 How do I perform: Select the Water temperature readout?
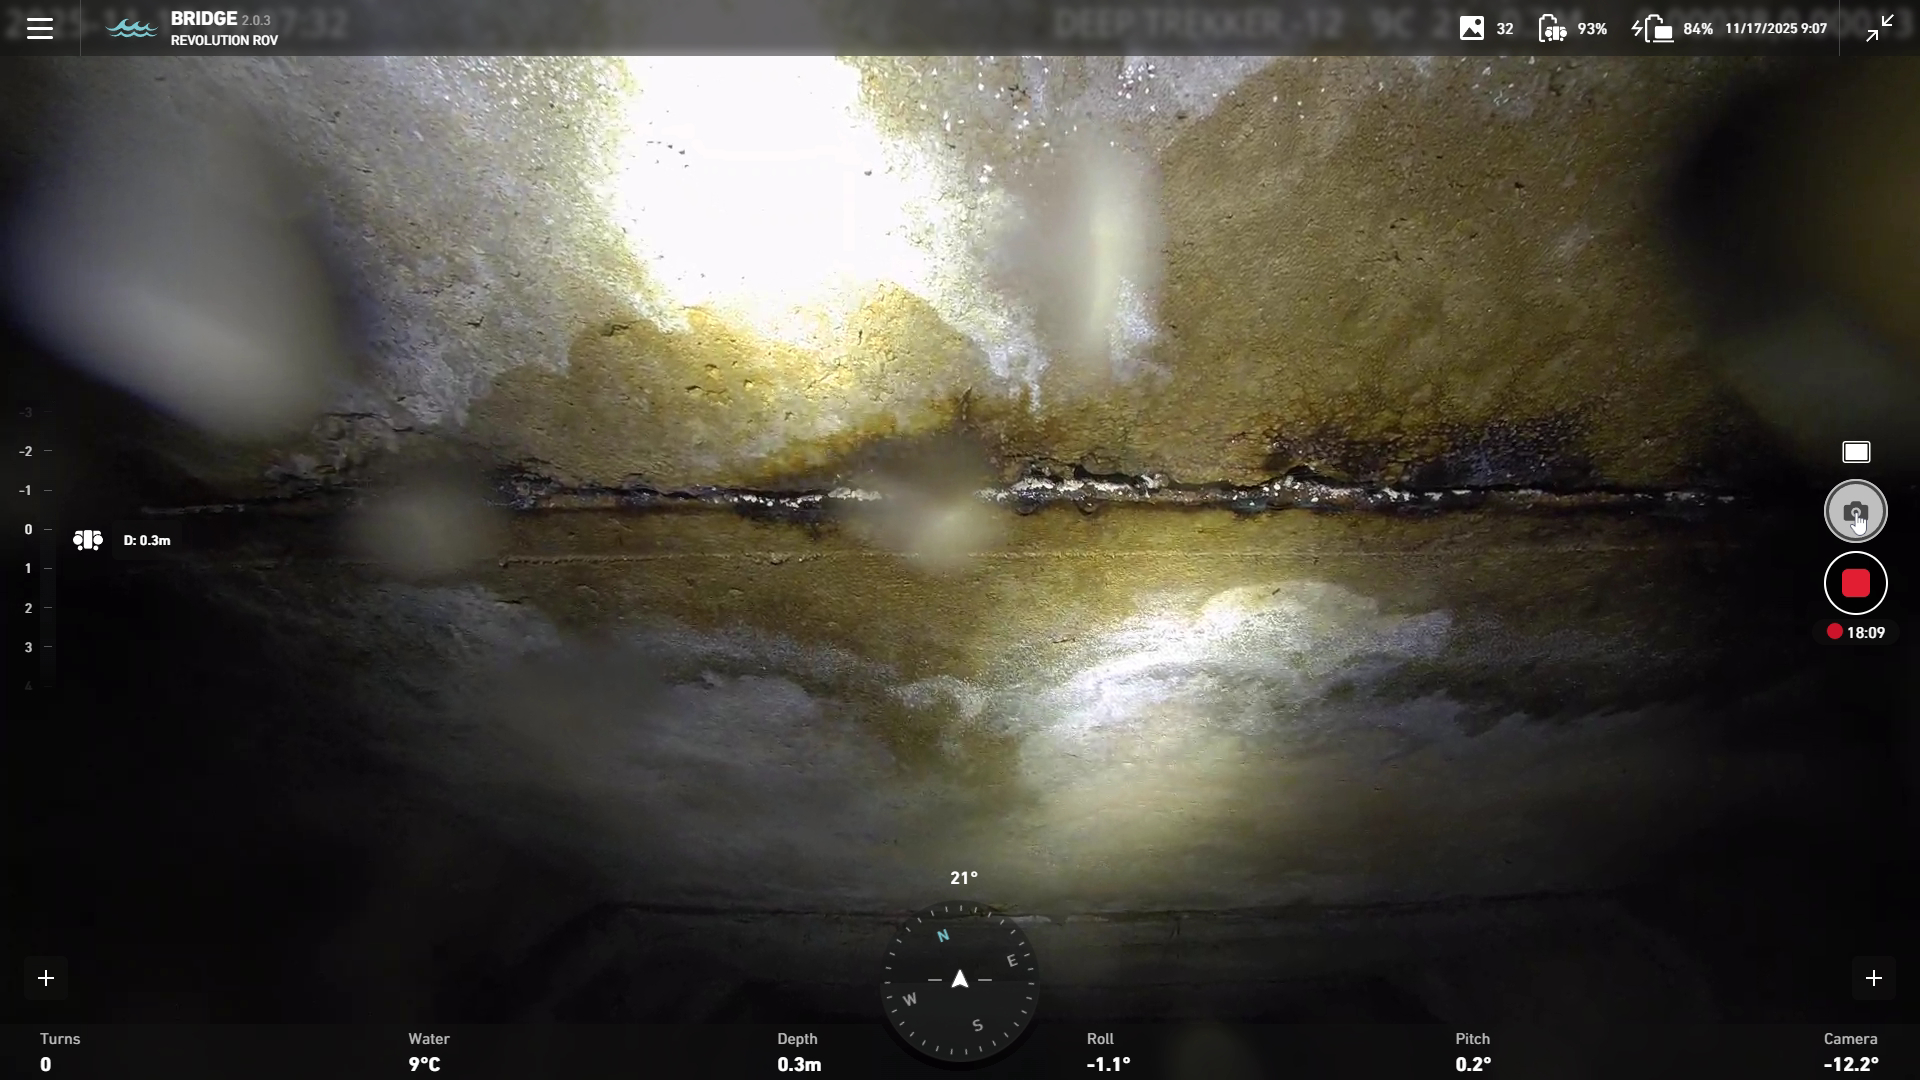click(428, 1052)
